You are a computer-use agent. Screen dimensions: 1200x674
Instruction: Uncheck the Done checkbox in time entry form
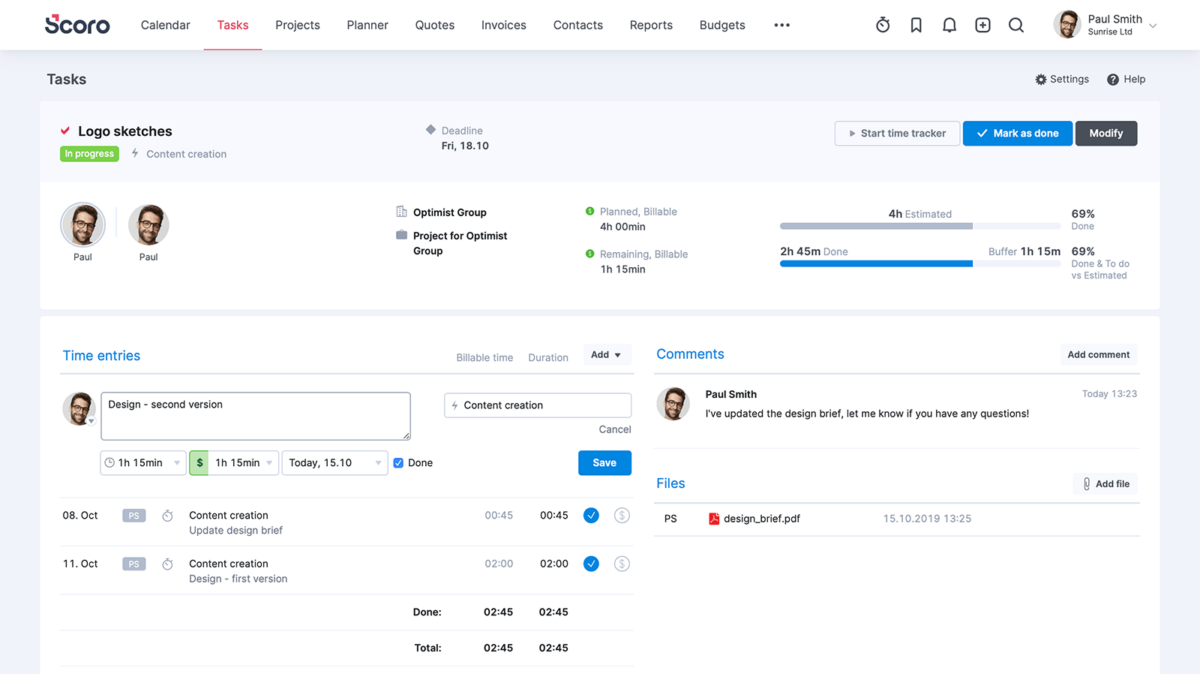pos(397,462)
